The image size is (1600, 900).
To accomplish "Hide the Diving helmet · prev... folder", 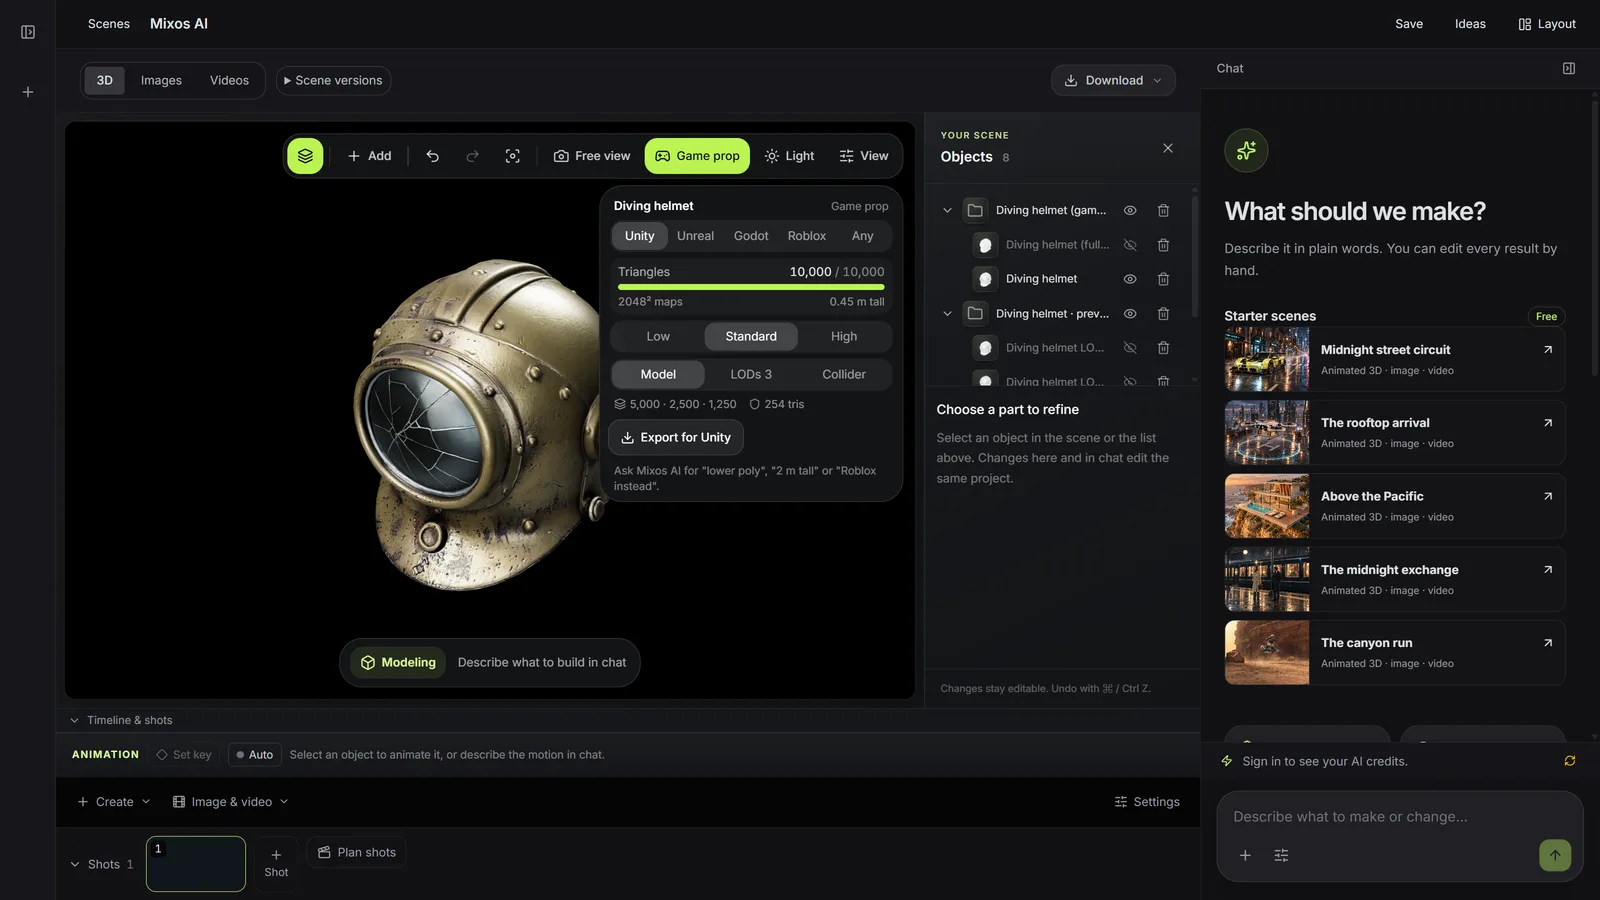I will click(x=1130, y=314).
